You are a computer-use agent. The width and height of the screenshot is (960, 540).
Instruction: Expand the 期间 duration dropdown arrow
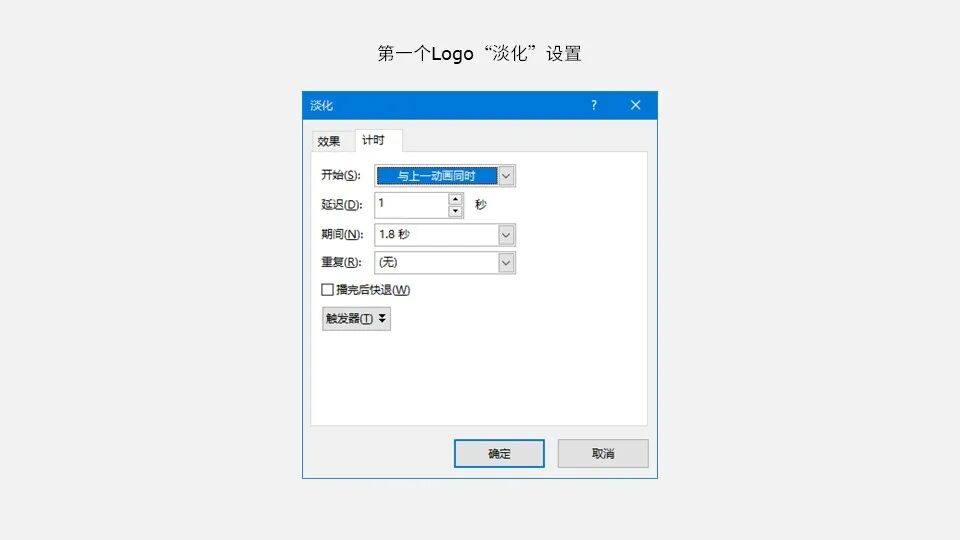(506, 235)
